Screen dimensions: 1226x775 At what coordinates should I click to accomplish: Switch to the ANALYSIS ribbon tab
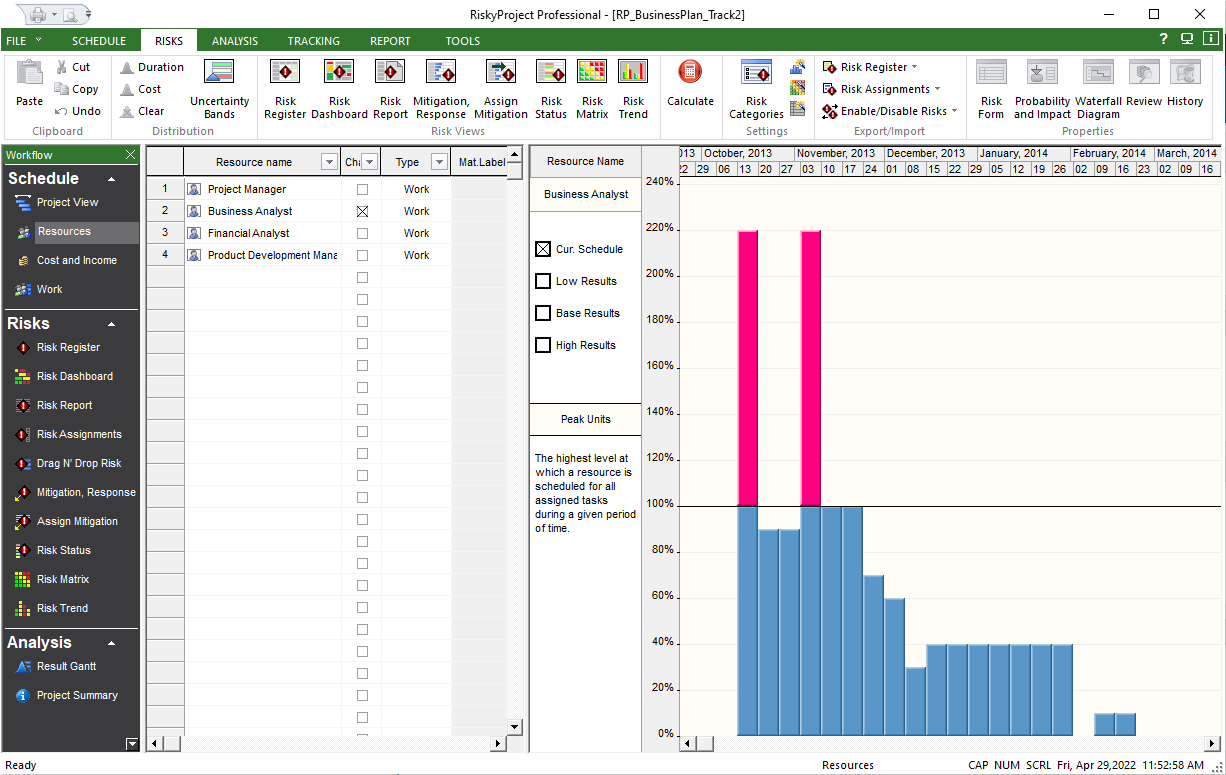pos(235,41)
